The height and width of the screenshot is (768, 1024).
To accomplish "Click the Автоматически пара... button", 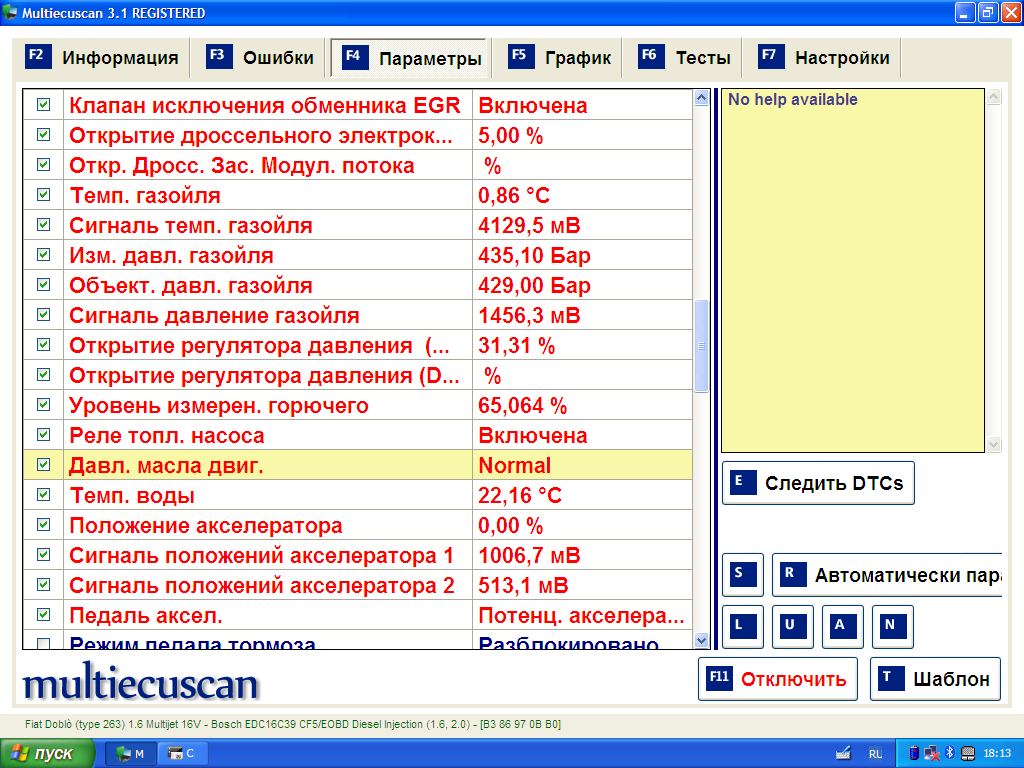I will pyautogui.click(x=888, y=575).
